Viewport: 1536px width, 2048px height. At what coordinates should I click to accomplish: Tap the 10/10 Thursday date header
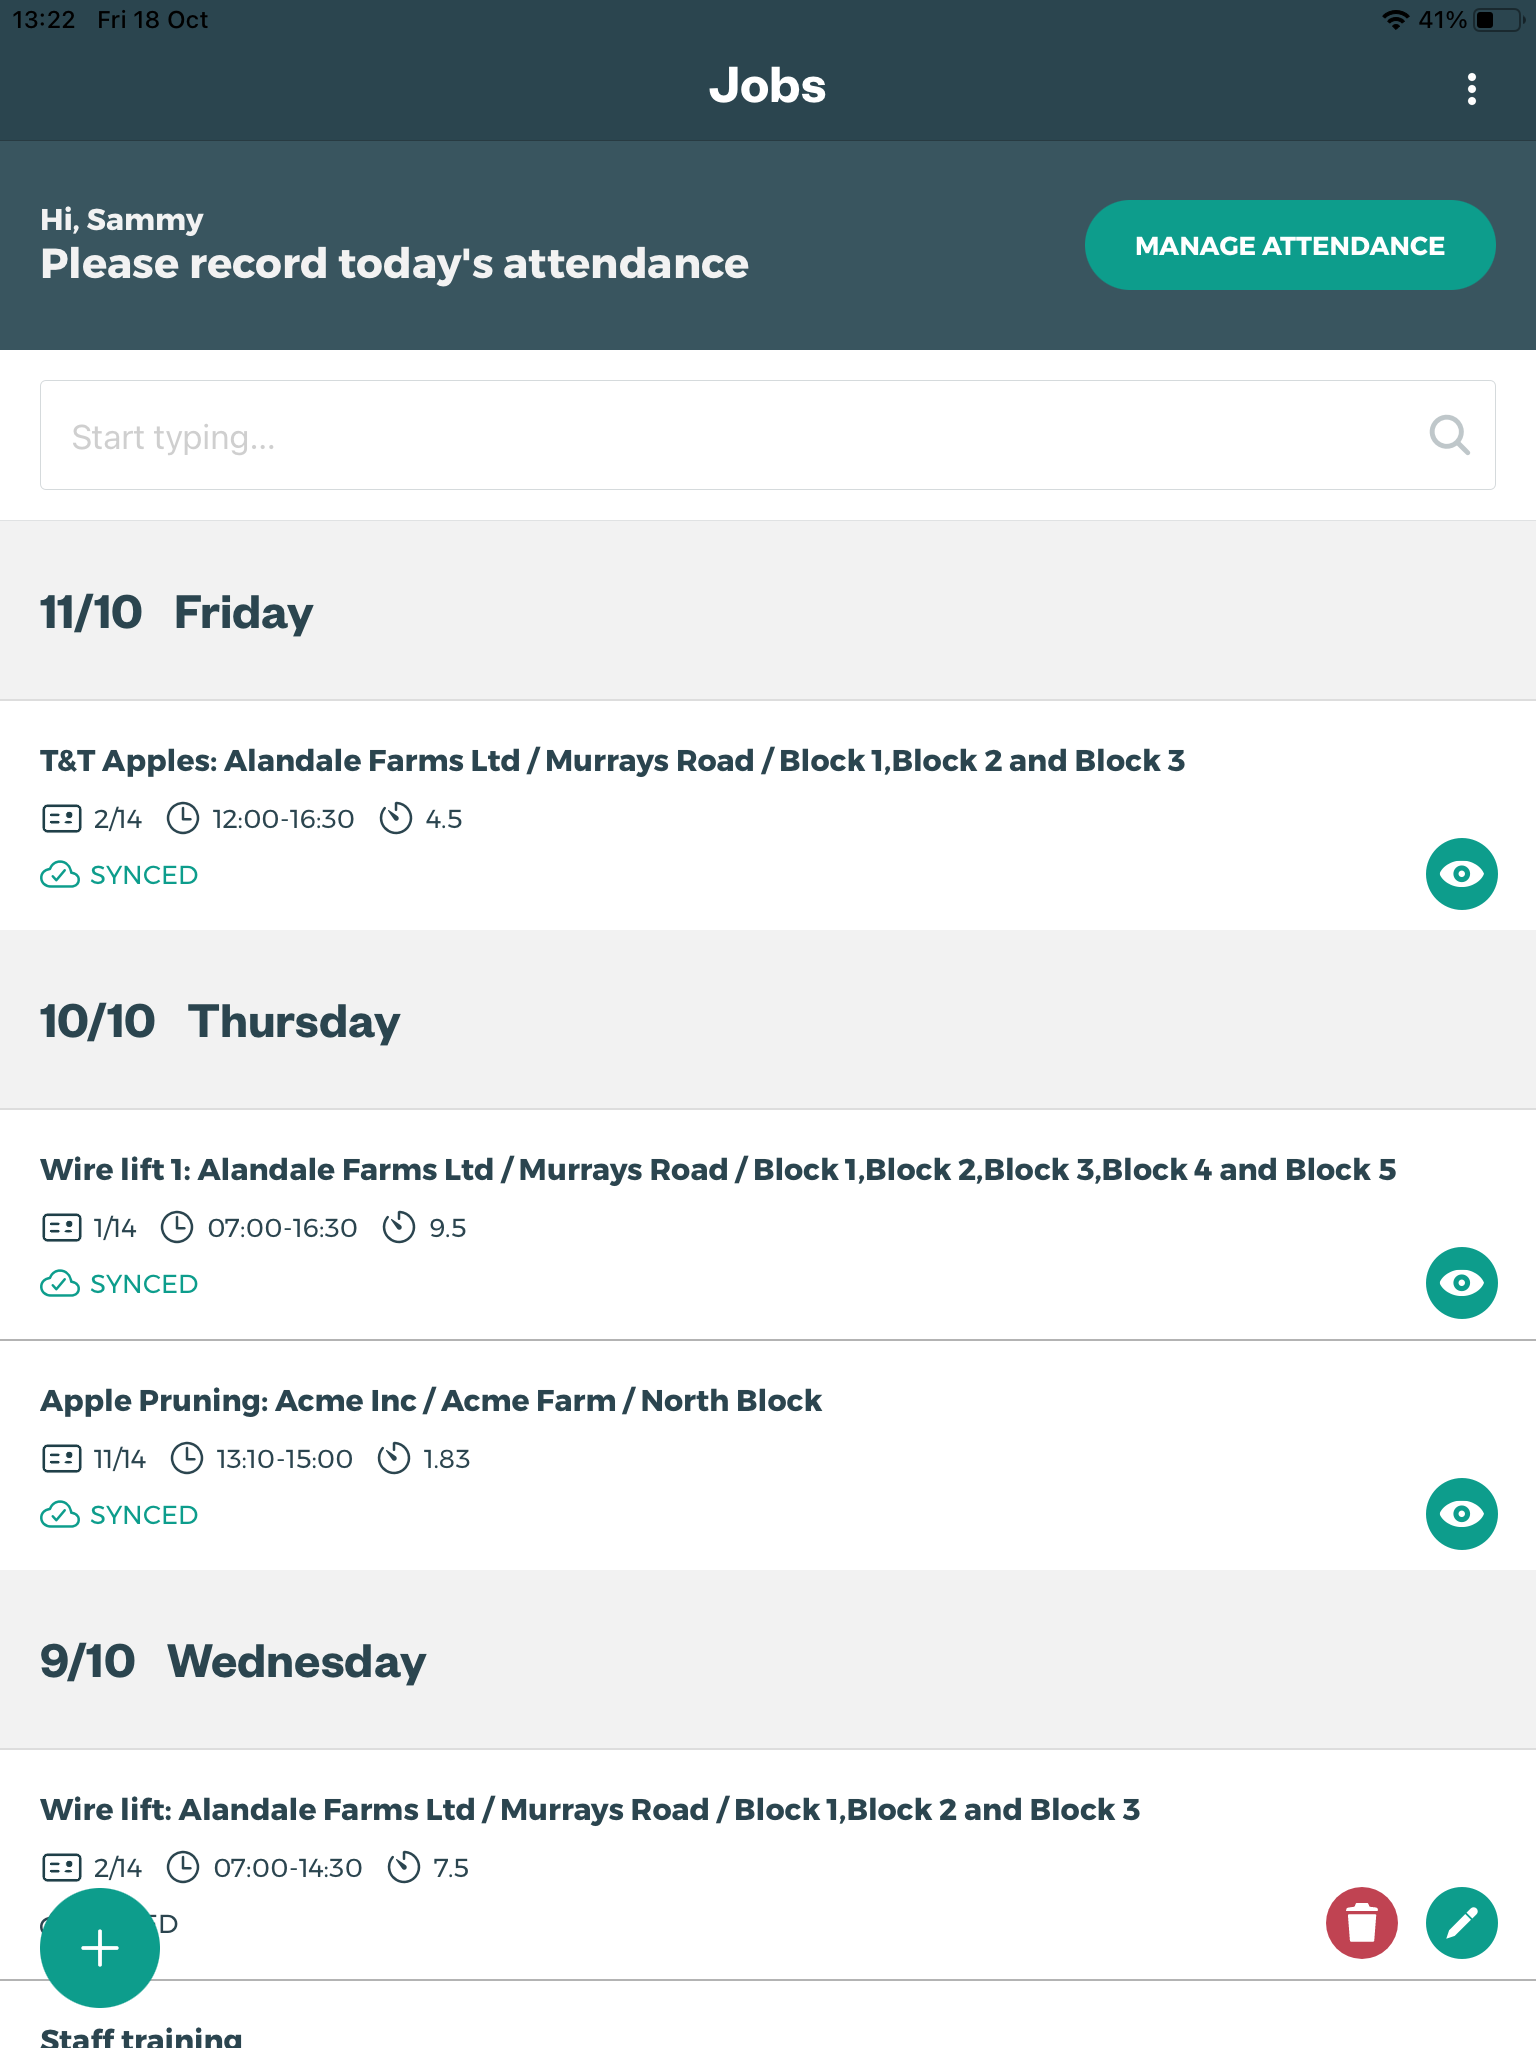(220, 1021)
